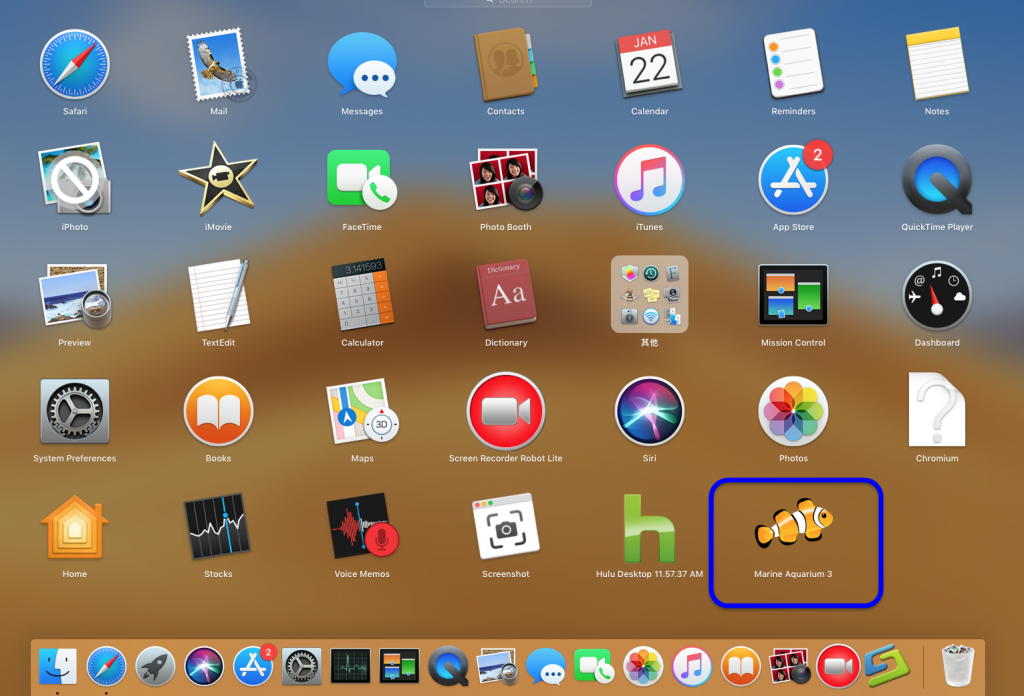Launch System Preferences
1024x696 pixels.
tap(73, 413)
